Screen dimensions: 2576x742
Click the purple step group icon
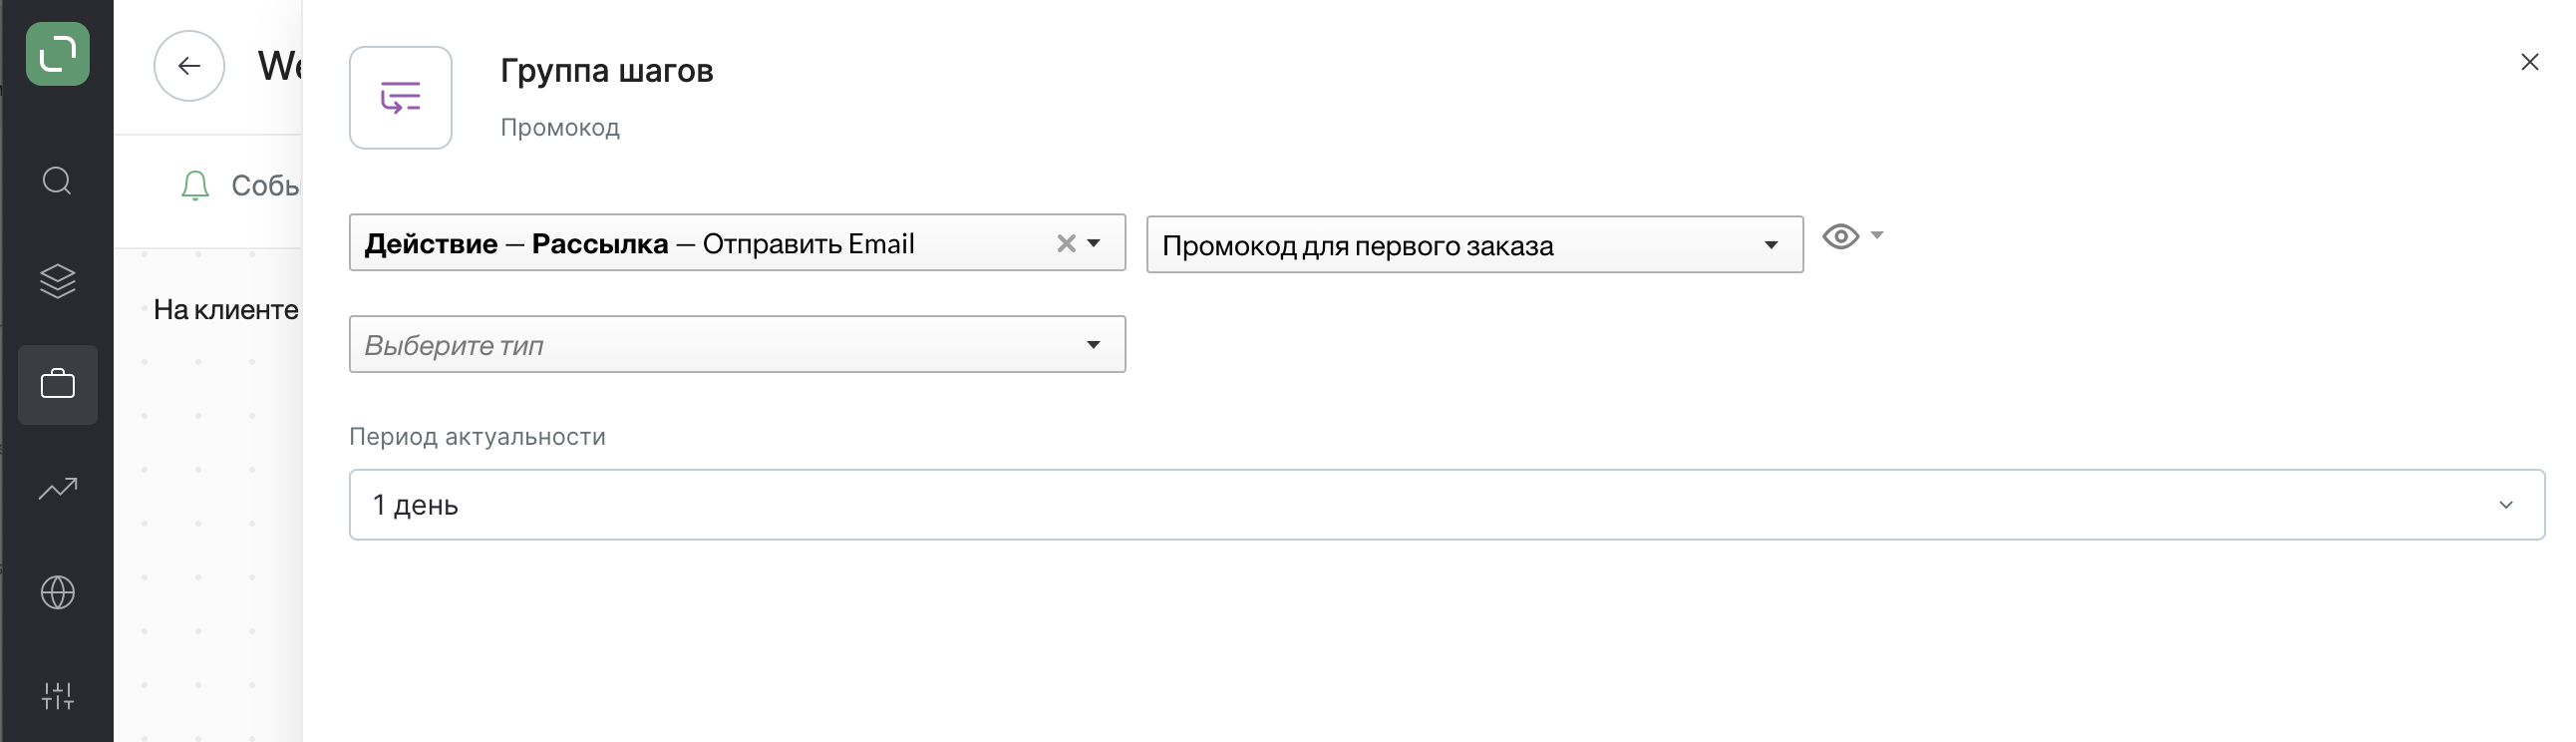(401, 98)
